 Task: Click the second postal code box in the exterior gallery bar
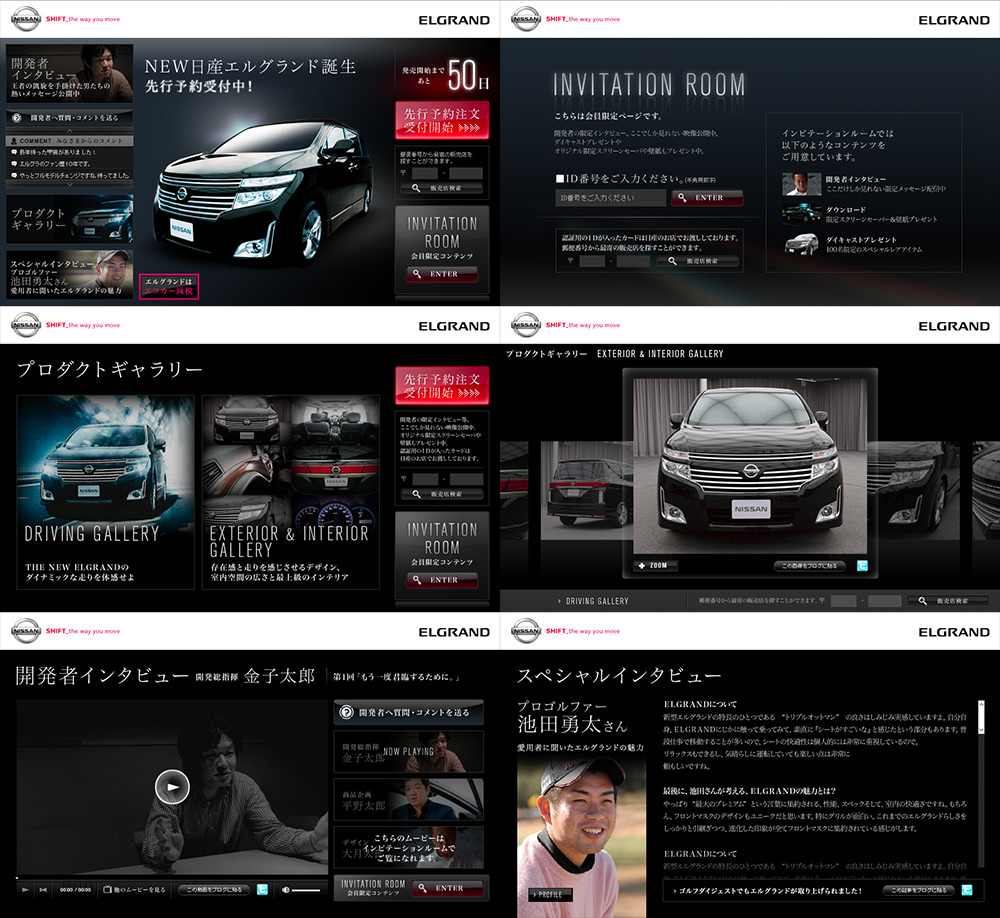885,601
